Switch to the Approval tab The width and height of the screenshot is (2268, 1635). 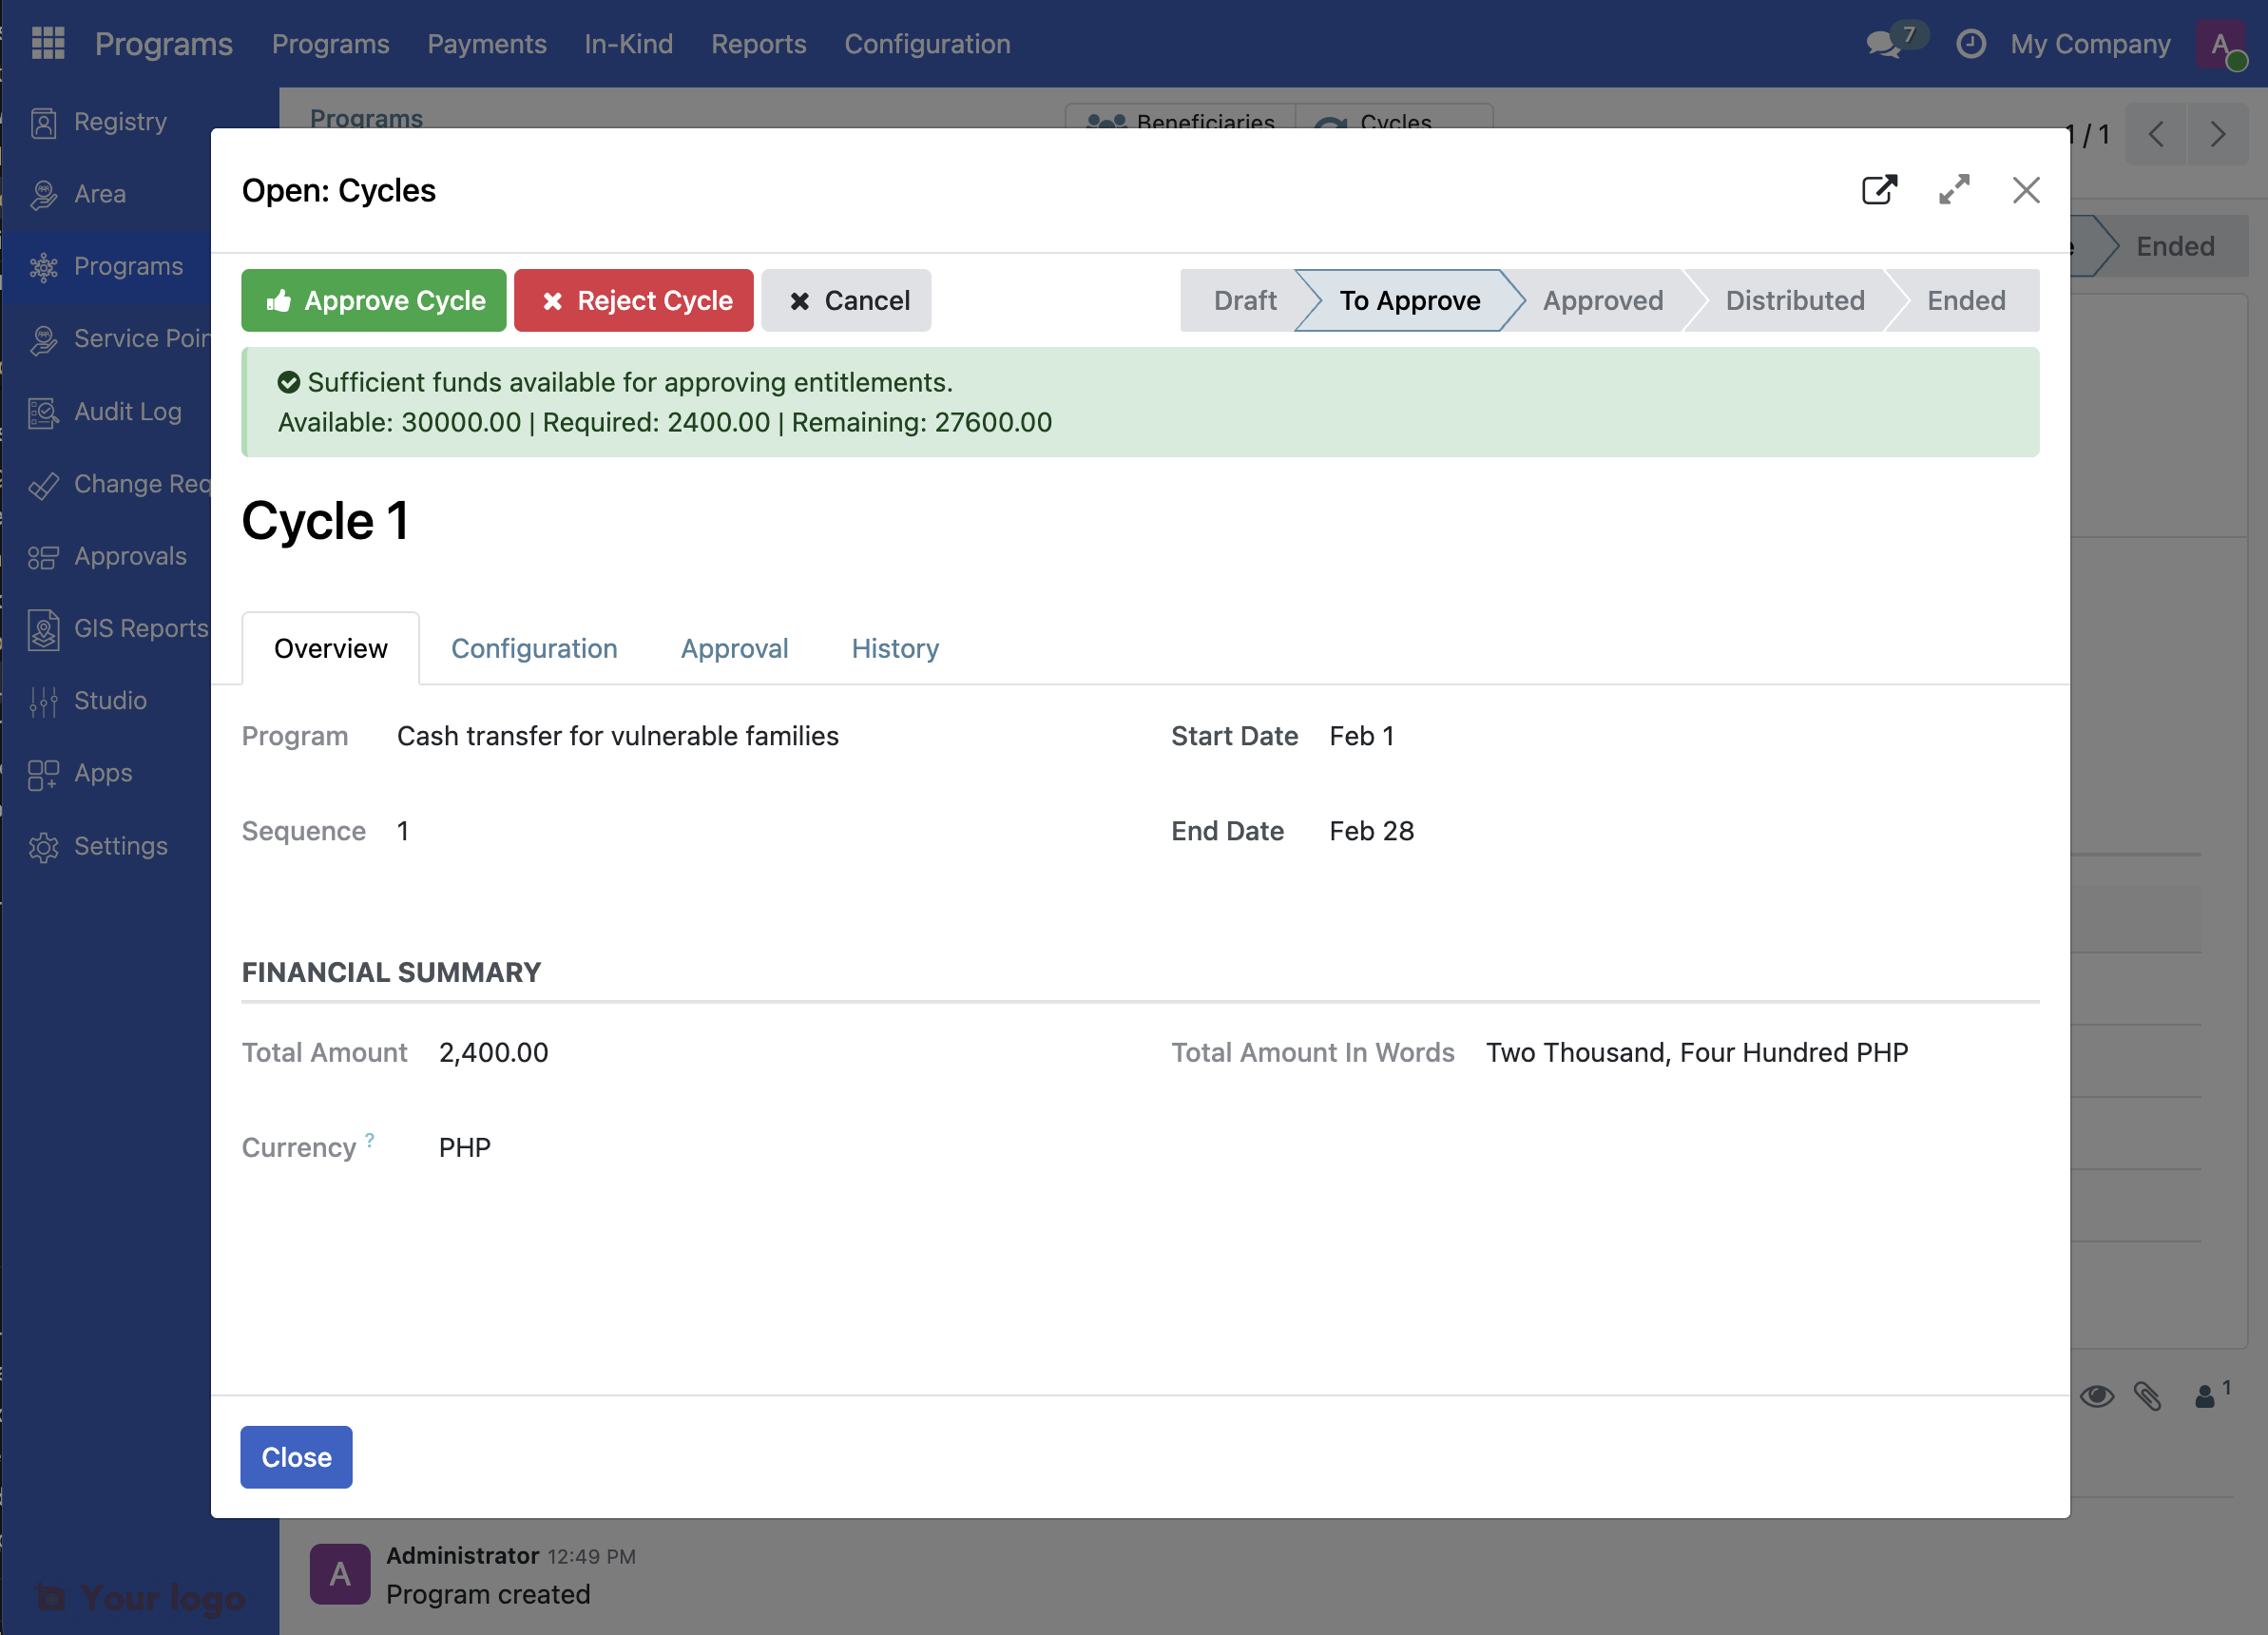[734, 648]
